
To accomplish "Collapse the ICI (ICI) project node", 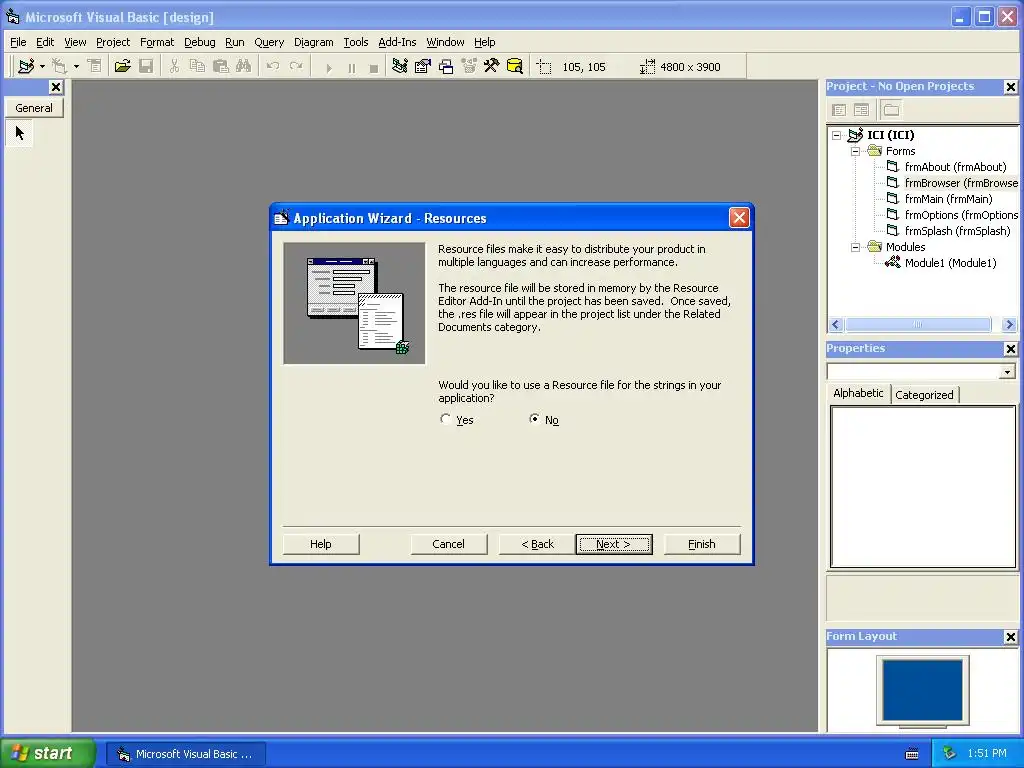I will click(837, 135).
